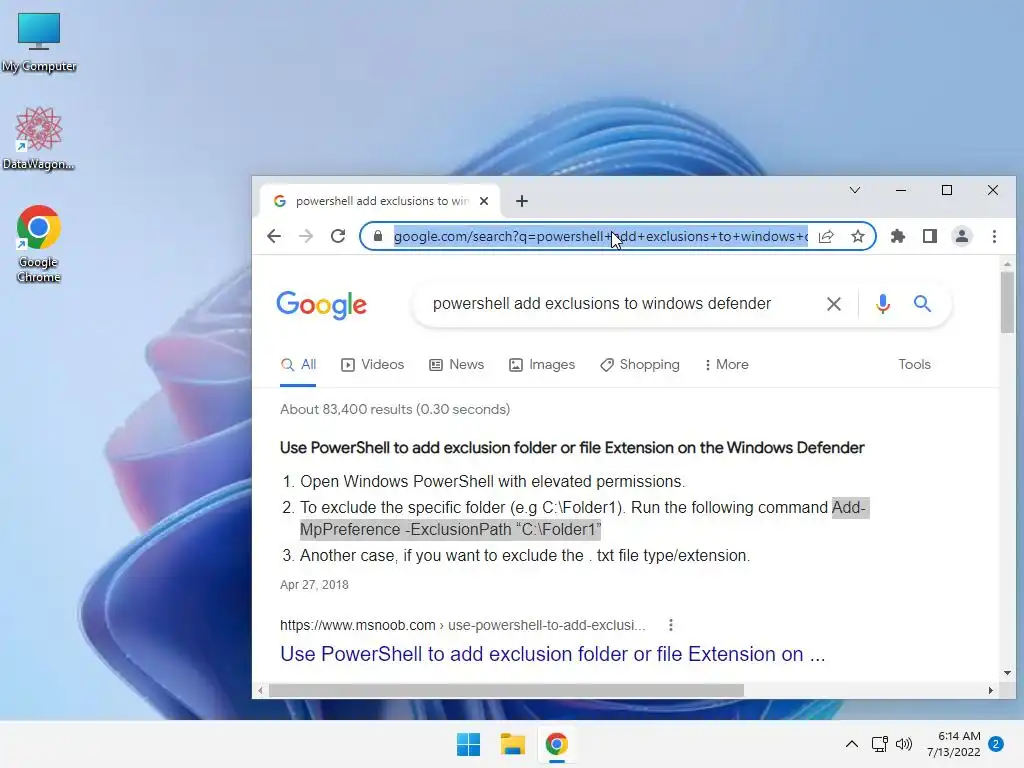This screenshot has width=1024, height=768.
Task: Close the powershell add exclusions tab
Action: pyautogui.click(x=484, y=201)
